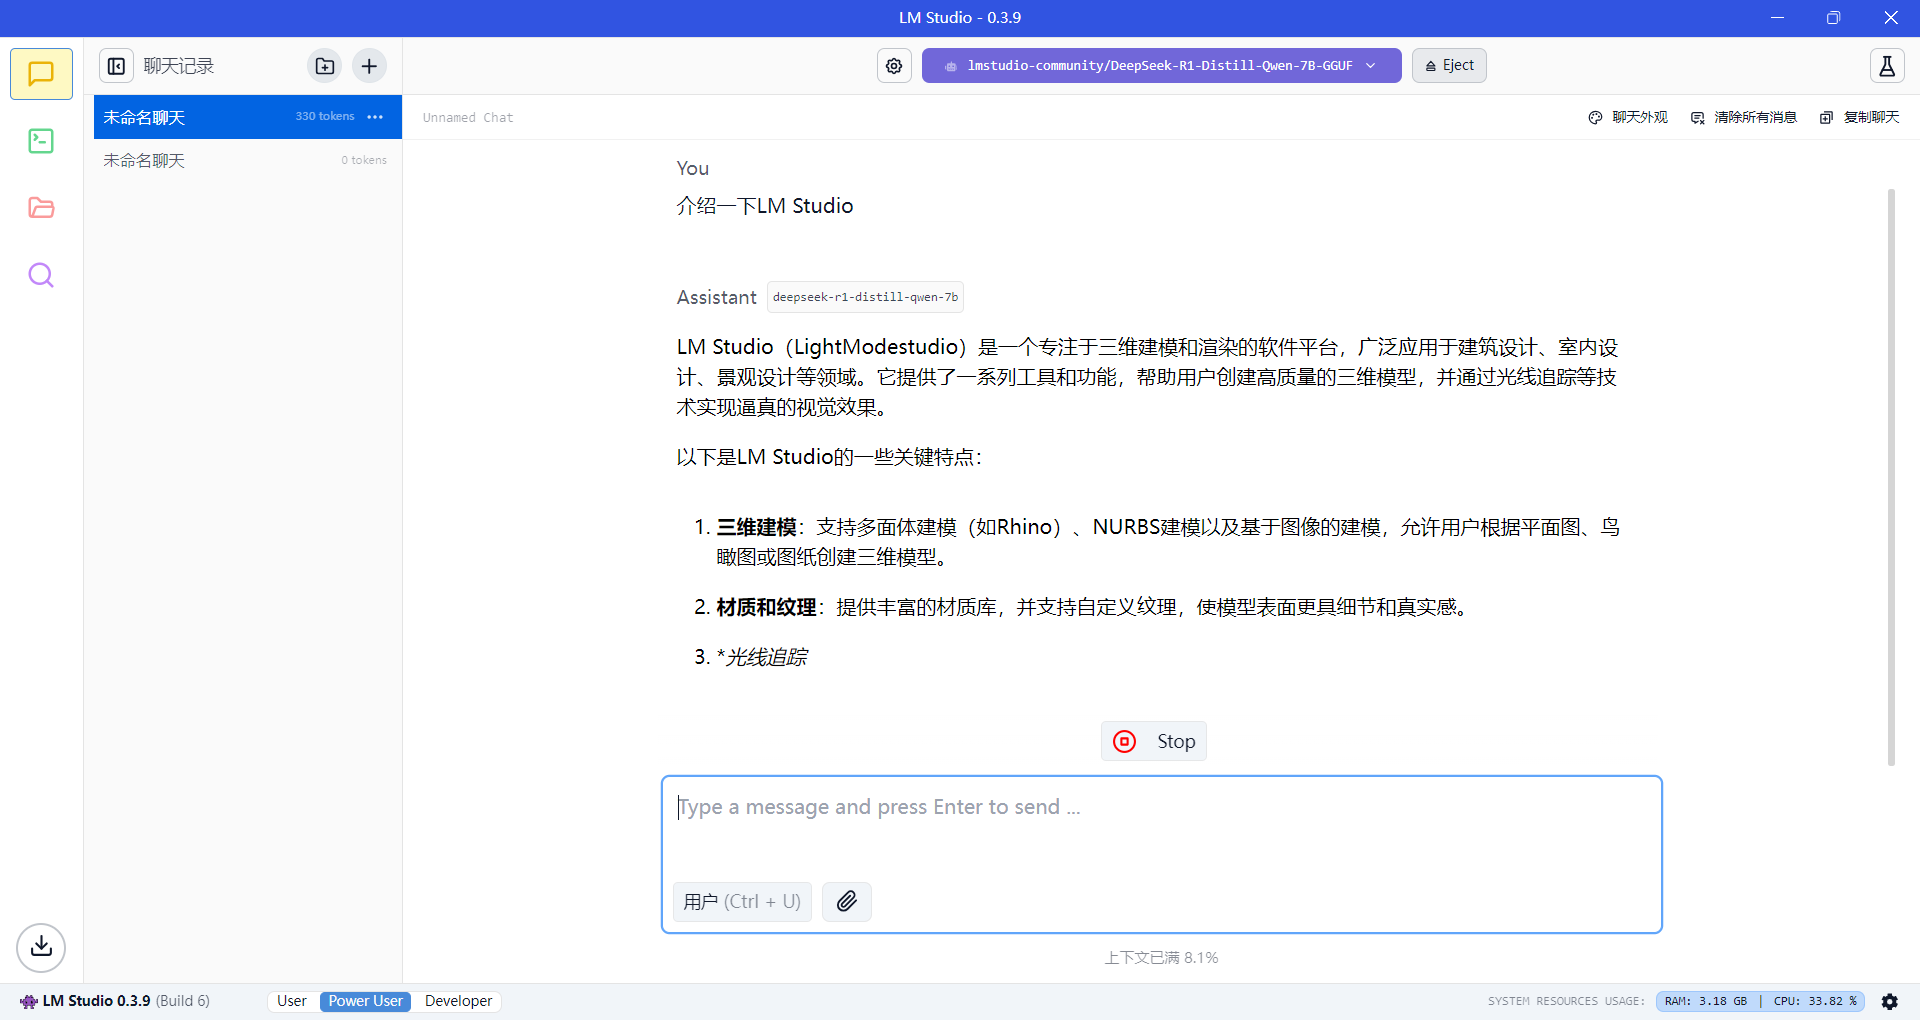Screen dimensions: 1920x1020
Task: Collapse the chat history sidebar panel
Action: point(116,66)
